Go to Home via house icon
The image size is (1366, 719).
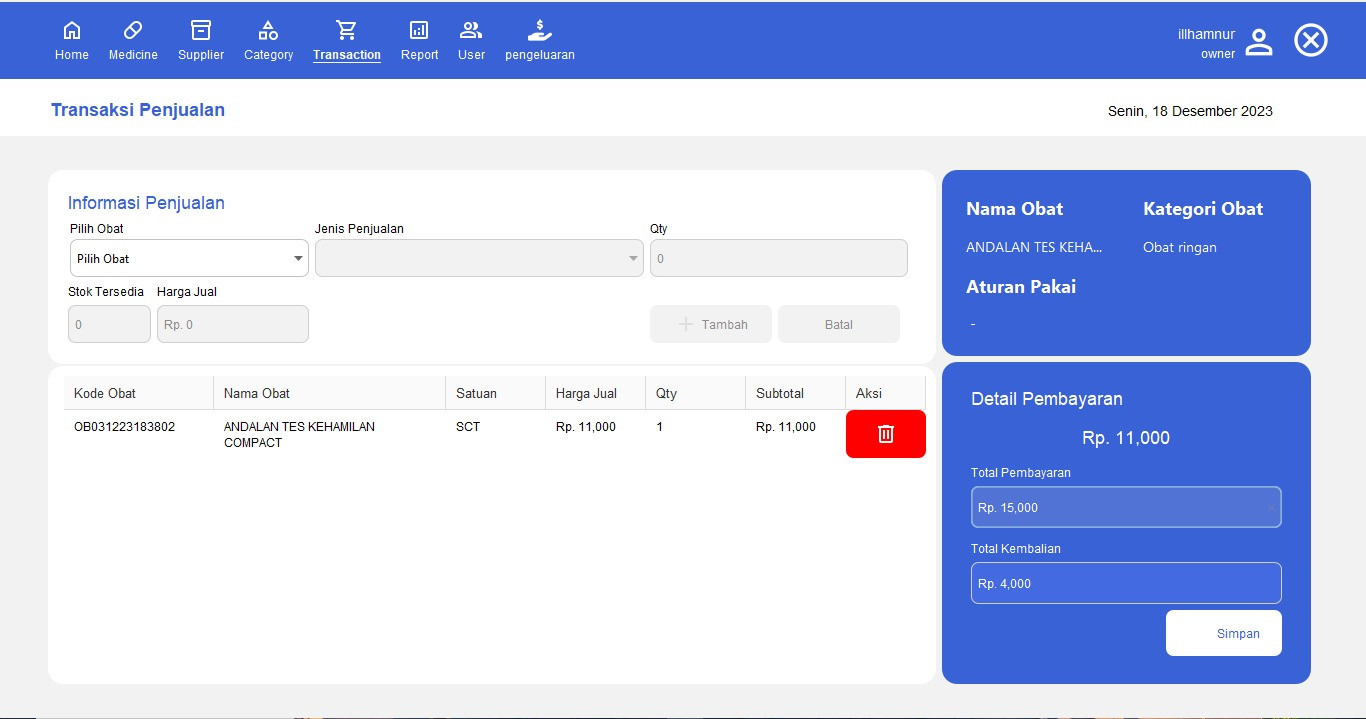(x=72, y=31)
